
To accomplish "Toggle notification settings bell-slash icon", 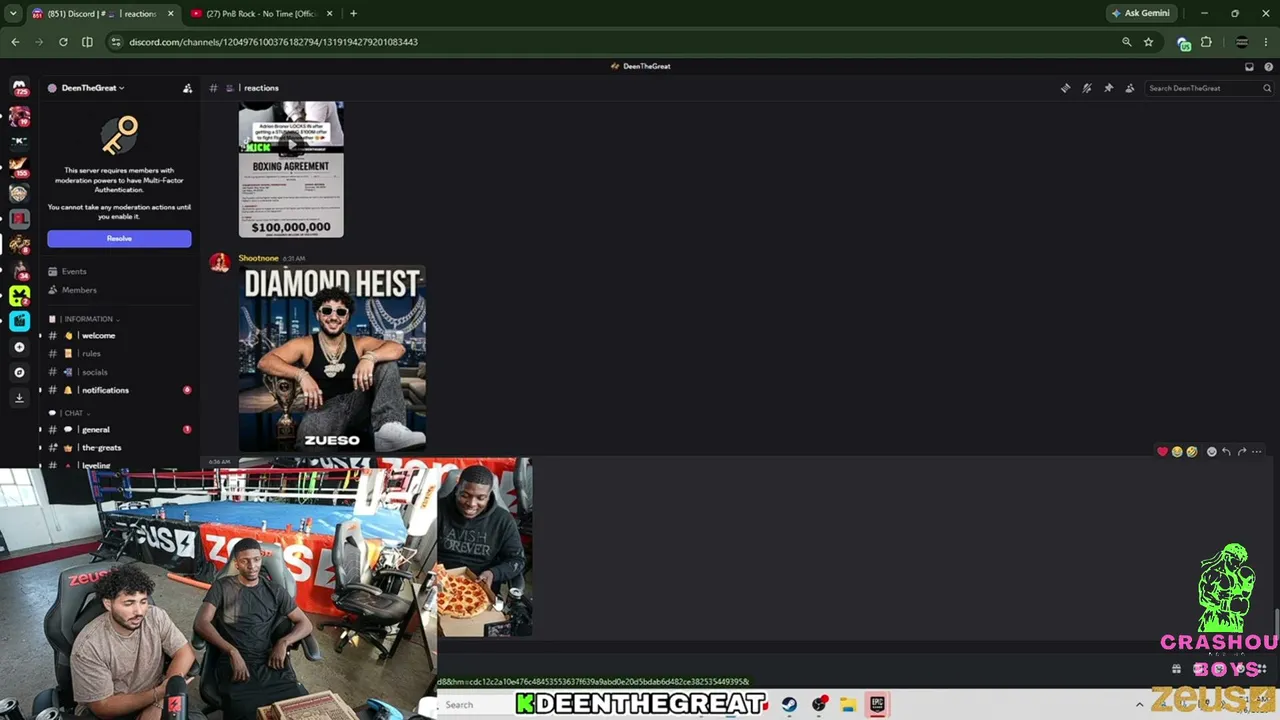I will tap(1087, 88).
